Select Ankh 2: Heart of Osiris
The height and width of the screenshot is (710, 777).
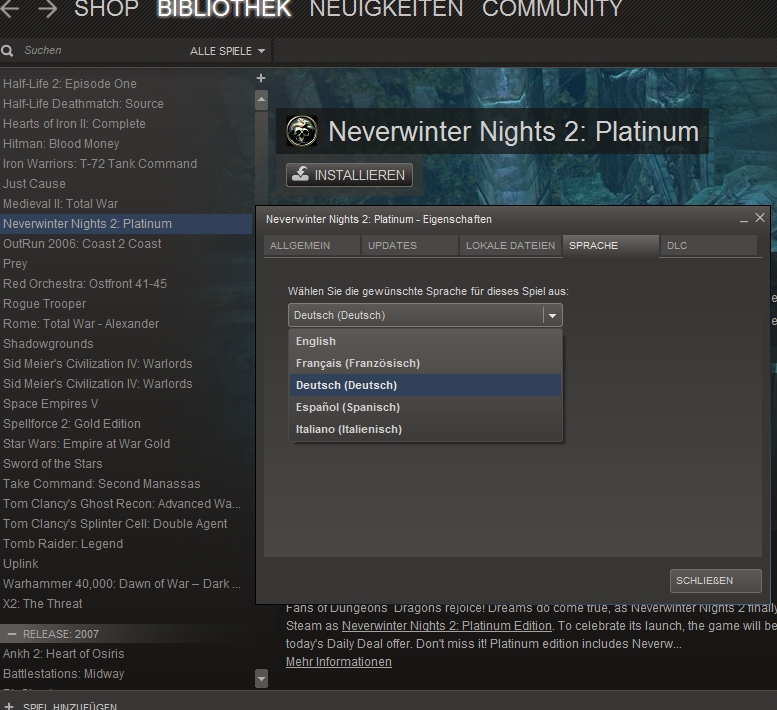(126, 654)
